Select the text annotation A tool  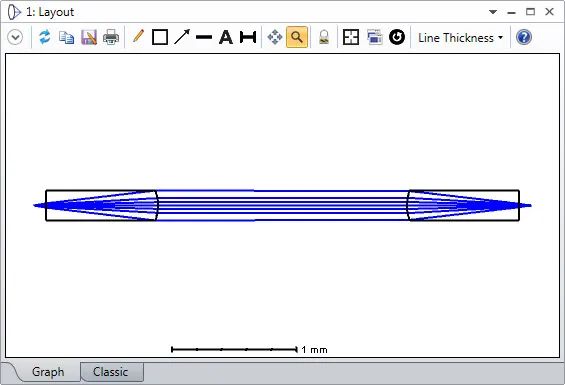[x=226, y=37]
